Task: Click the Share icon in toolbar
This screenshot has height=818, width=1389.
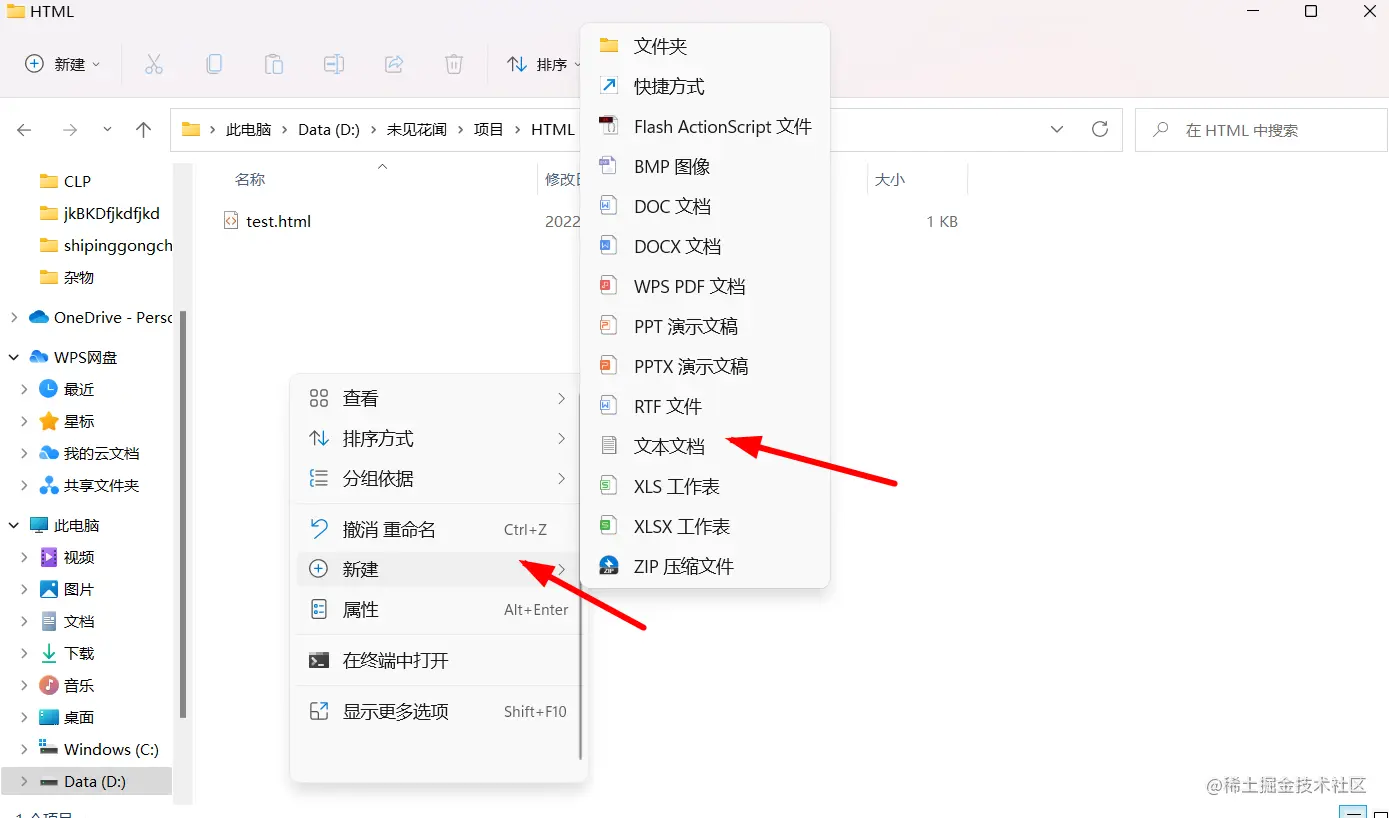Action: pos(394,64)
